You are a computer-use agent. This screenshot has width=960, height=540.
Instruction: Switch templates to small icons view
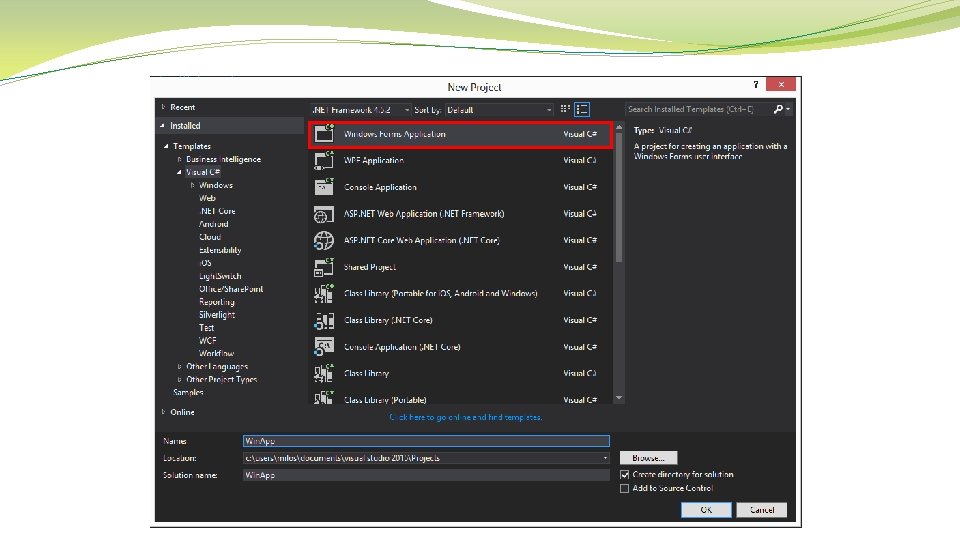point(565,110)
